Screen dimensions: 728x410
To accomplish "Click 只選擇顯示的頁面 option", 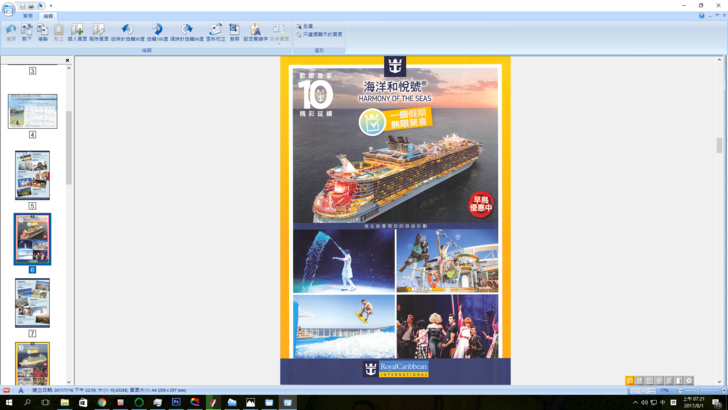I will (320, 34).
